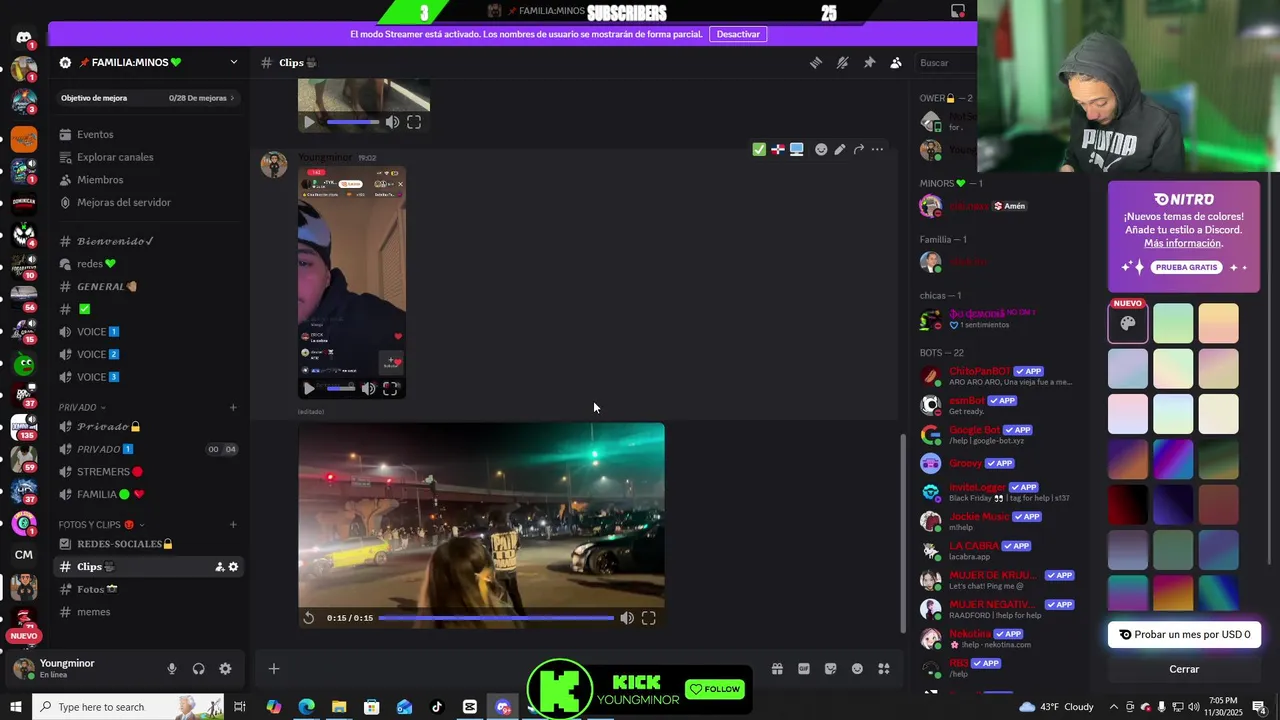The image size is (1280, 720).
Task: Forward message with arrow icon
Action: point(859,149)
